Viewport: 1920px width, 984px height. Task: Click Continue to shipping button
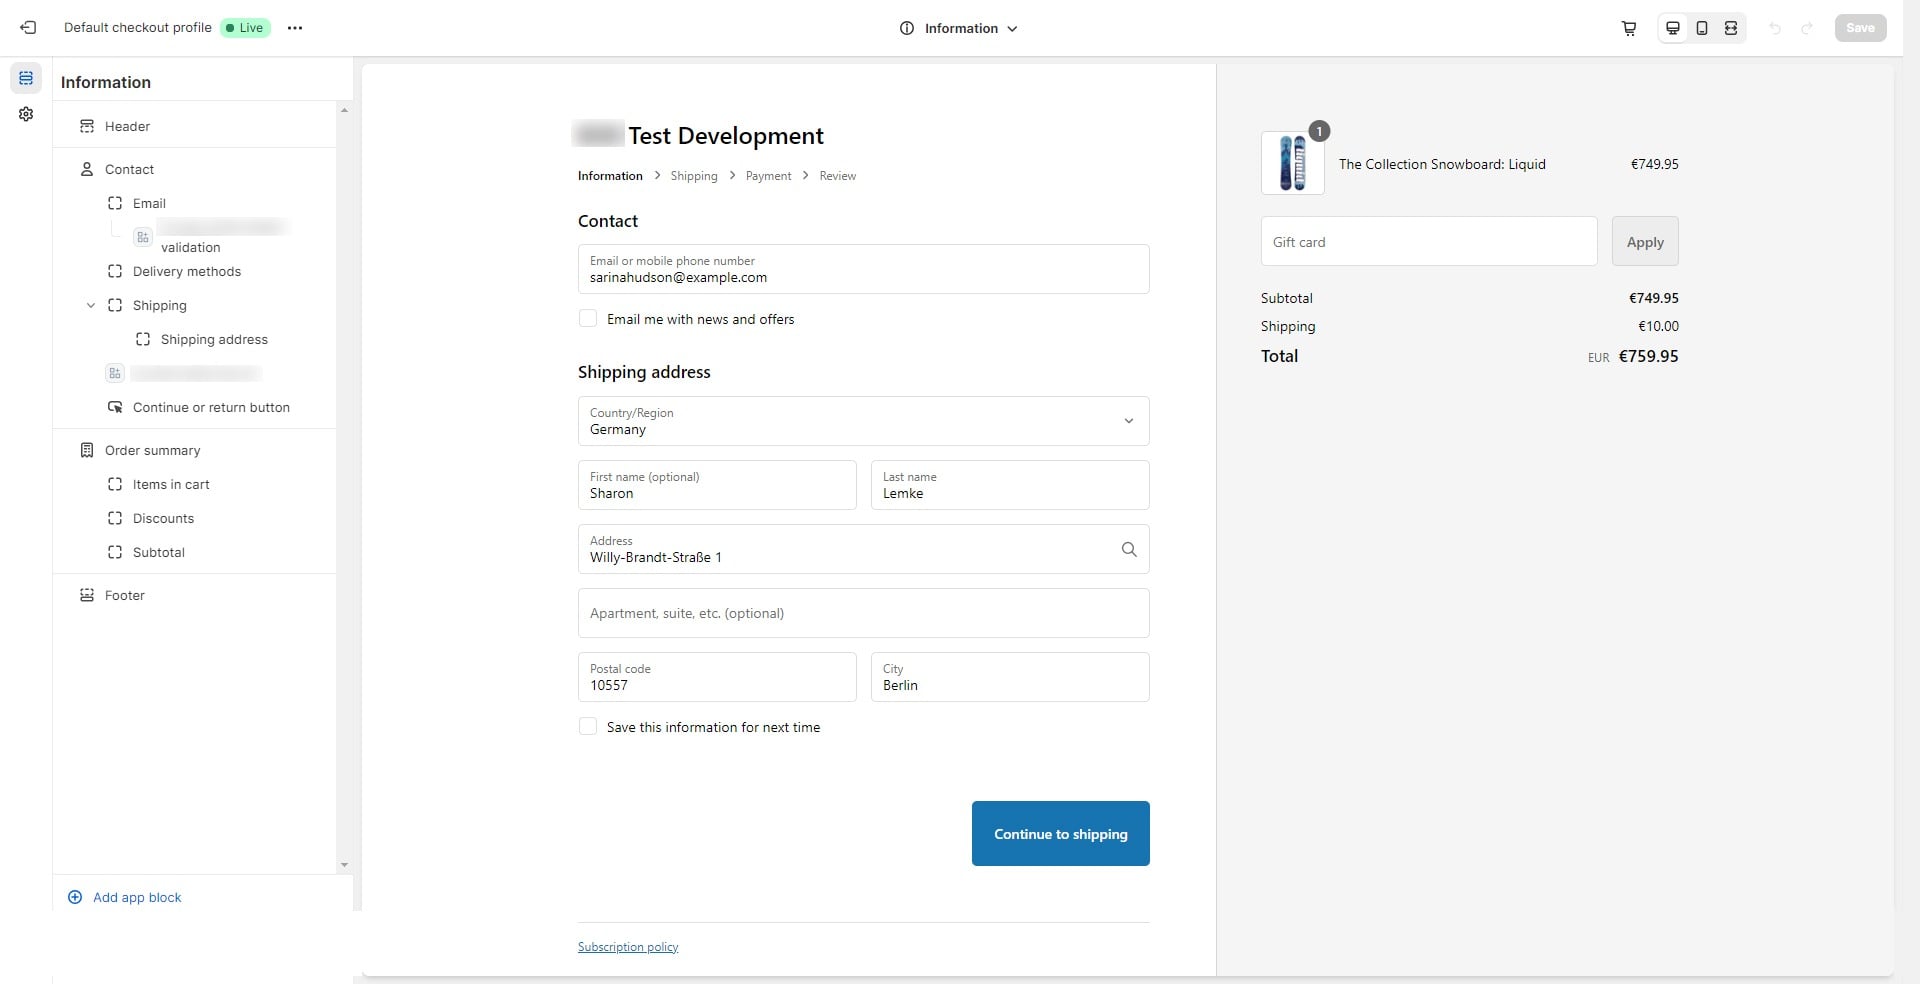point(1060,833)
